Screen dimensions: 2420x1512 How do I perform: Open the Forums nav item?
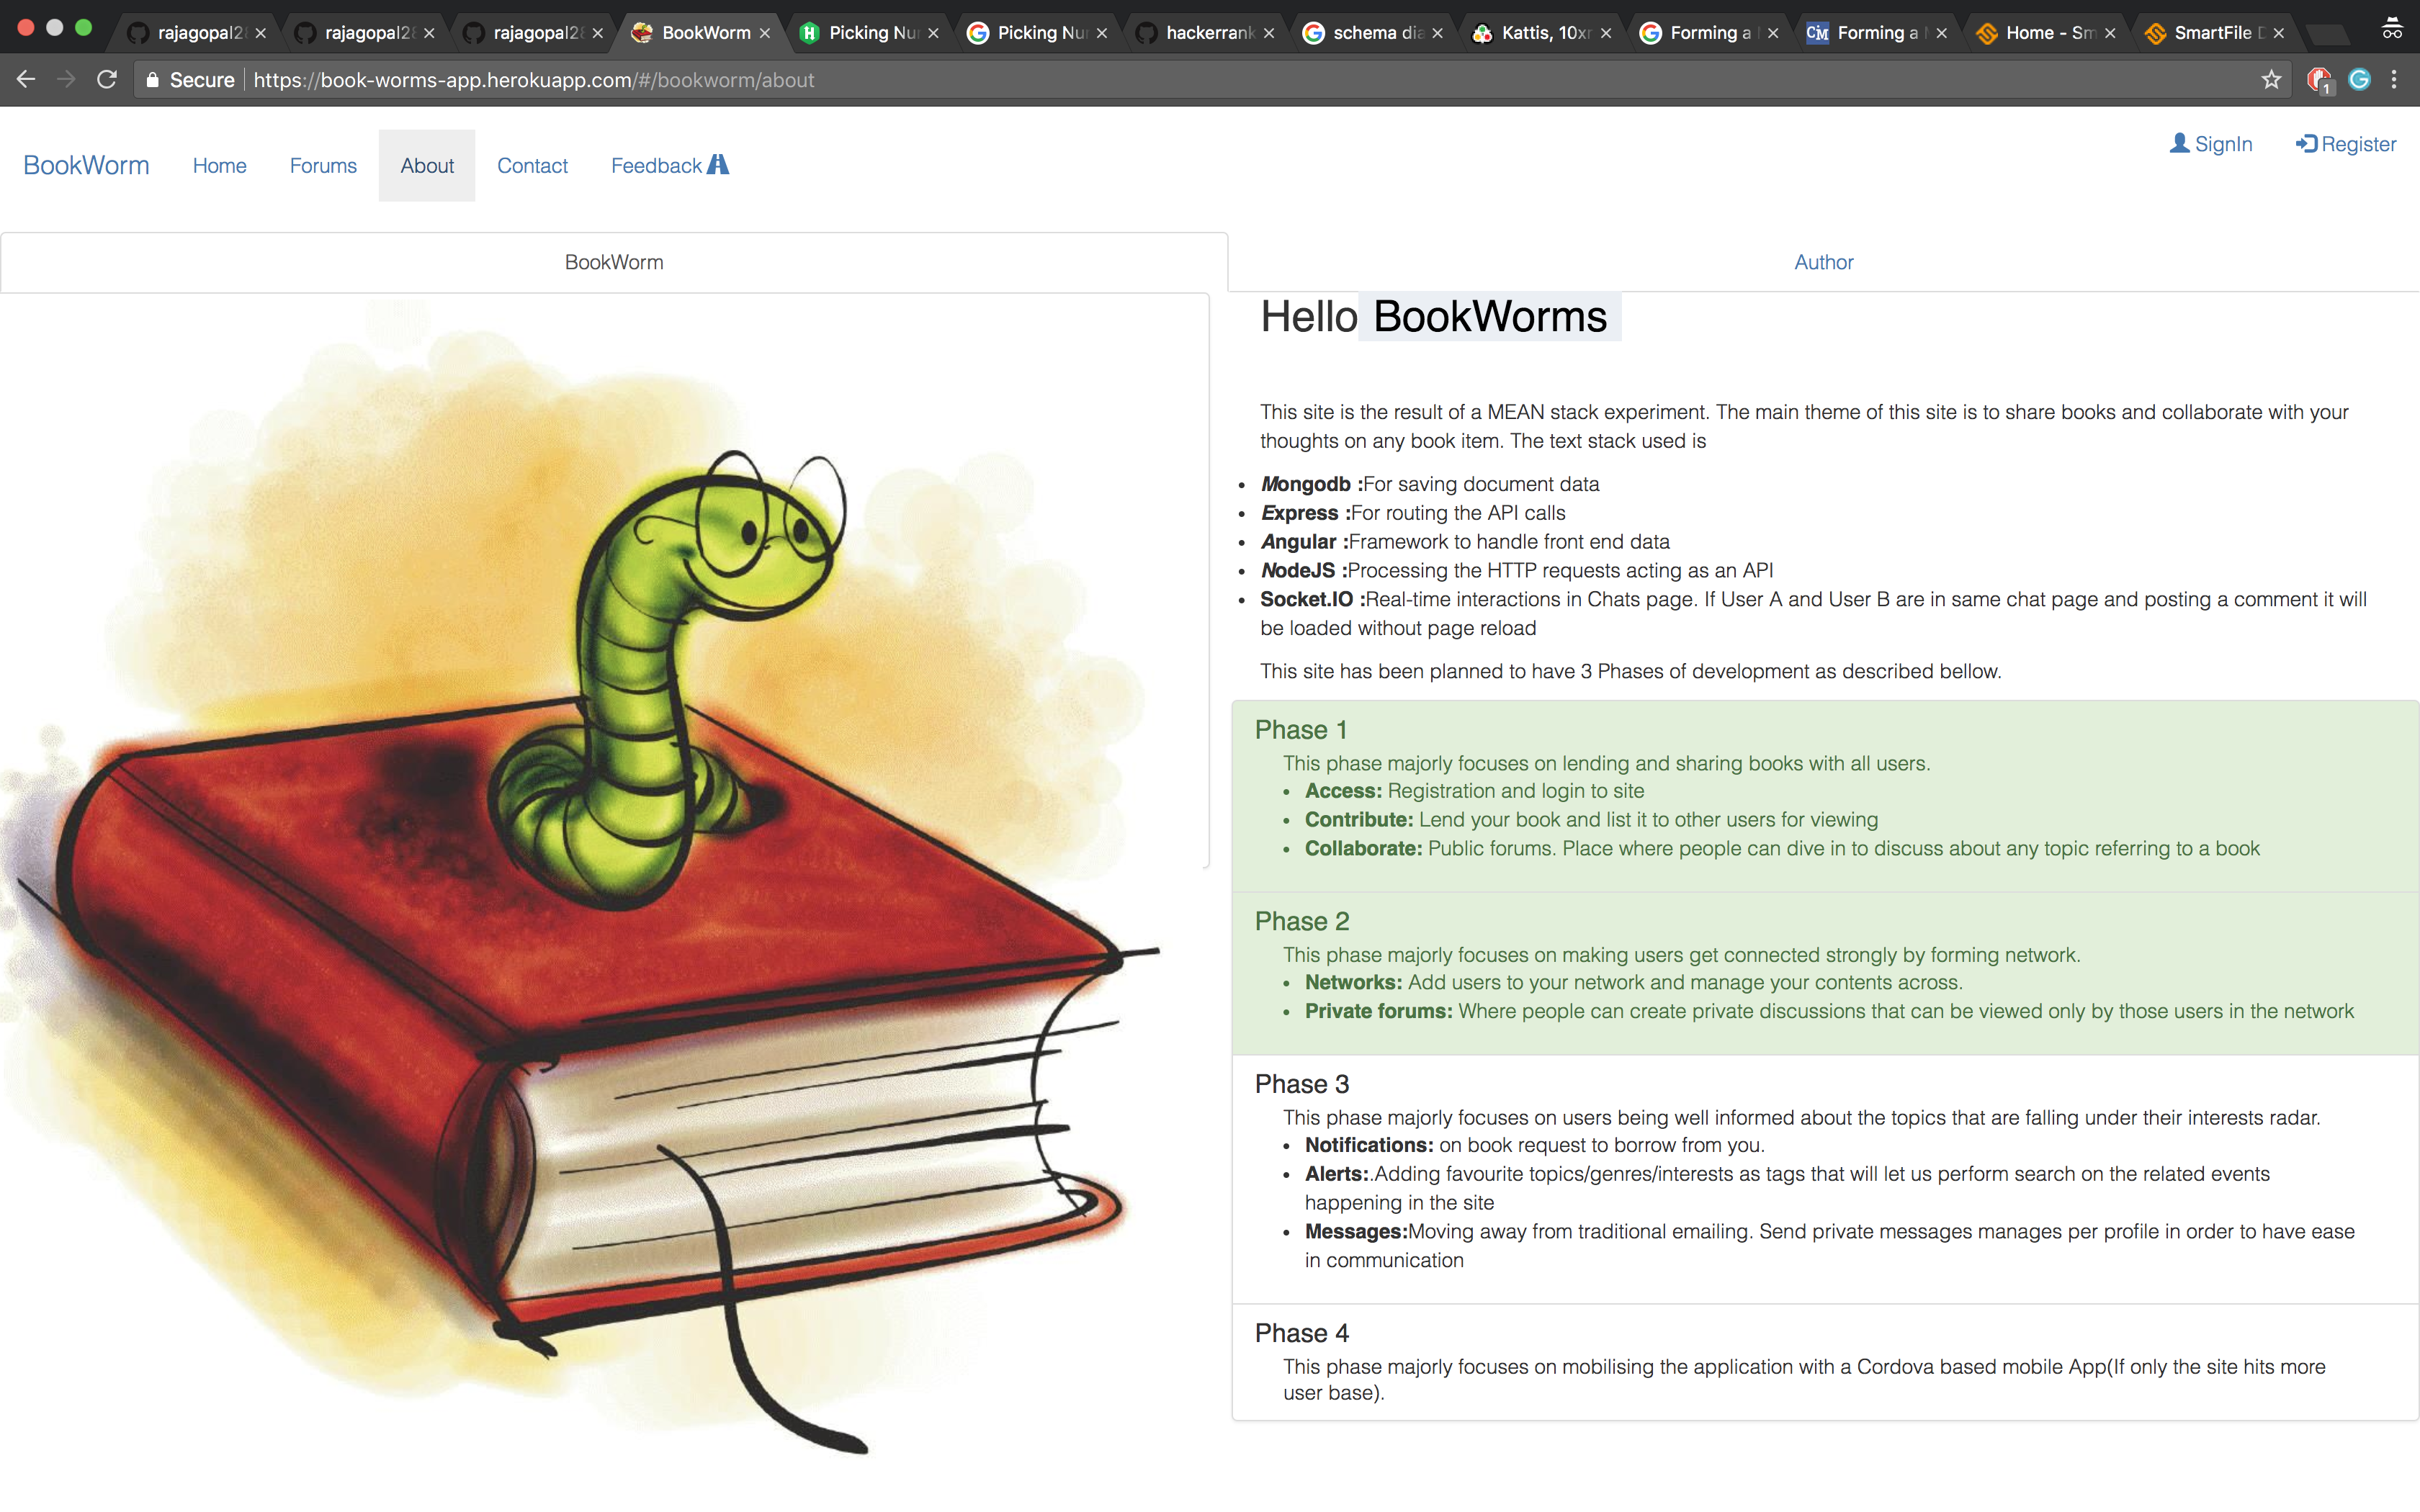point(323,166)
